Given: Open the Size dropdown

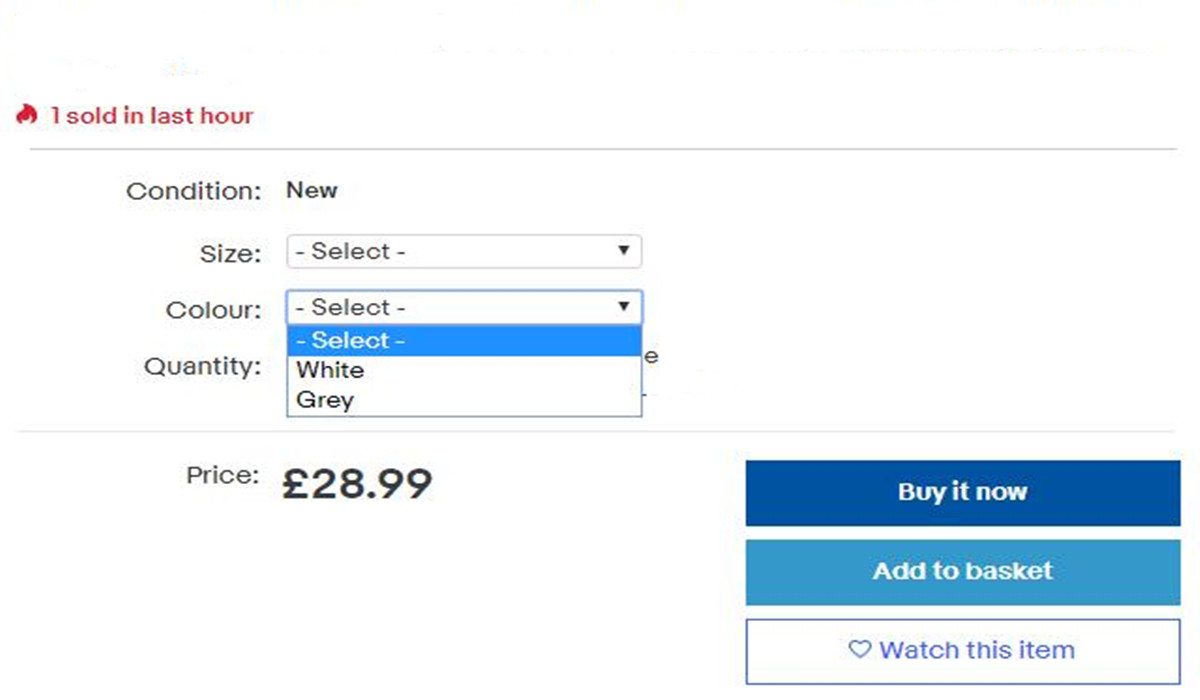Looking at the screenshot, I should [x=463, y=252].
